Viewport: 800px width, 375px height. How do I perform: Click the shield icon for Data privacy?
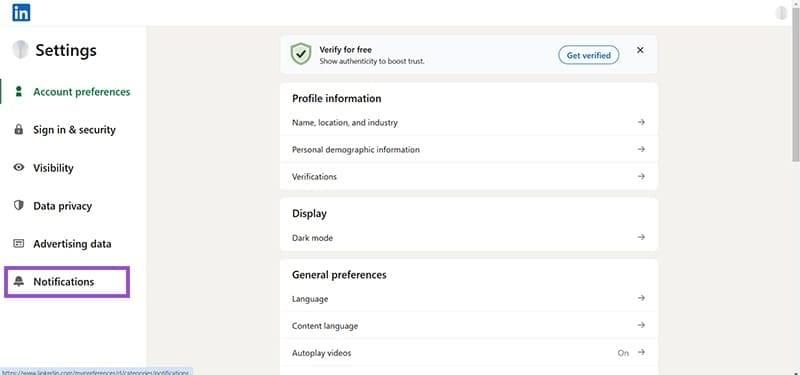19,206
